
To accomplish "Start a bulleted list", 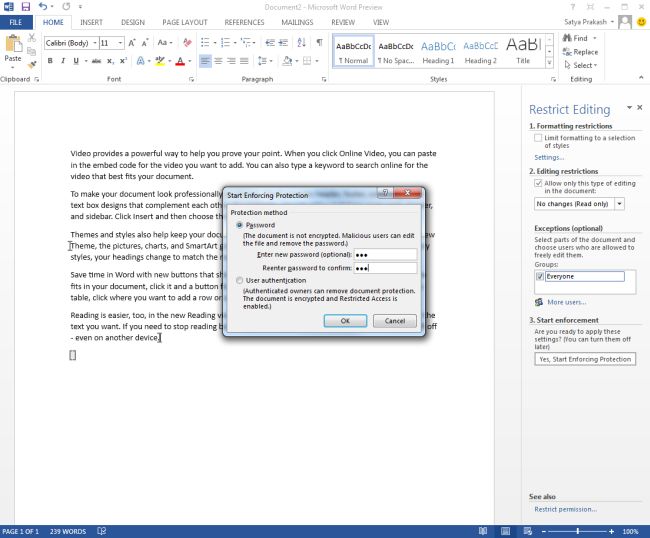I will (205, 42).
